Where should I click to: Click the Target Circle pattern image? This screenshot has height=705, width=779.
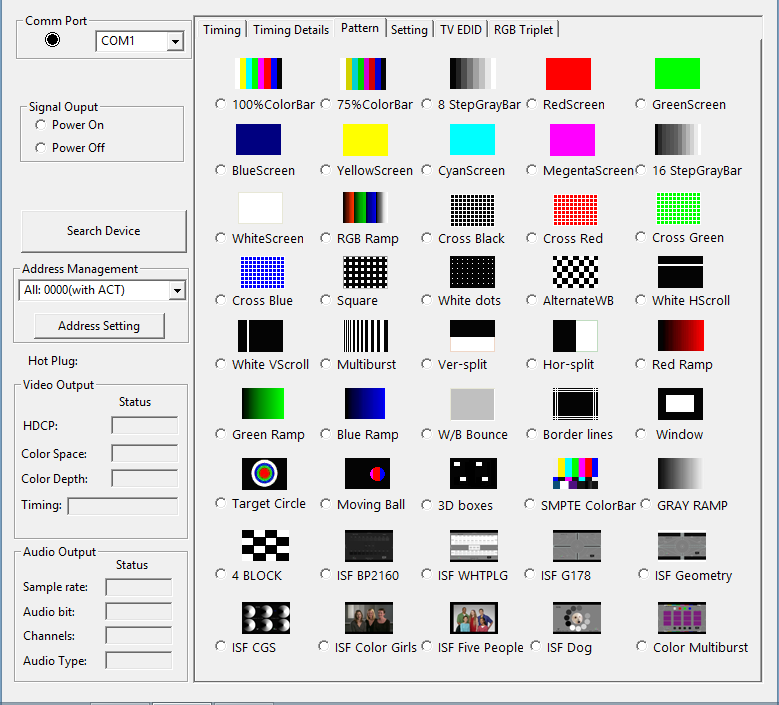click(x=264, y=473)
